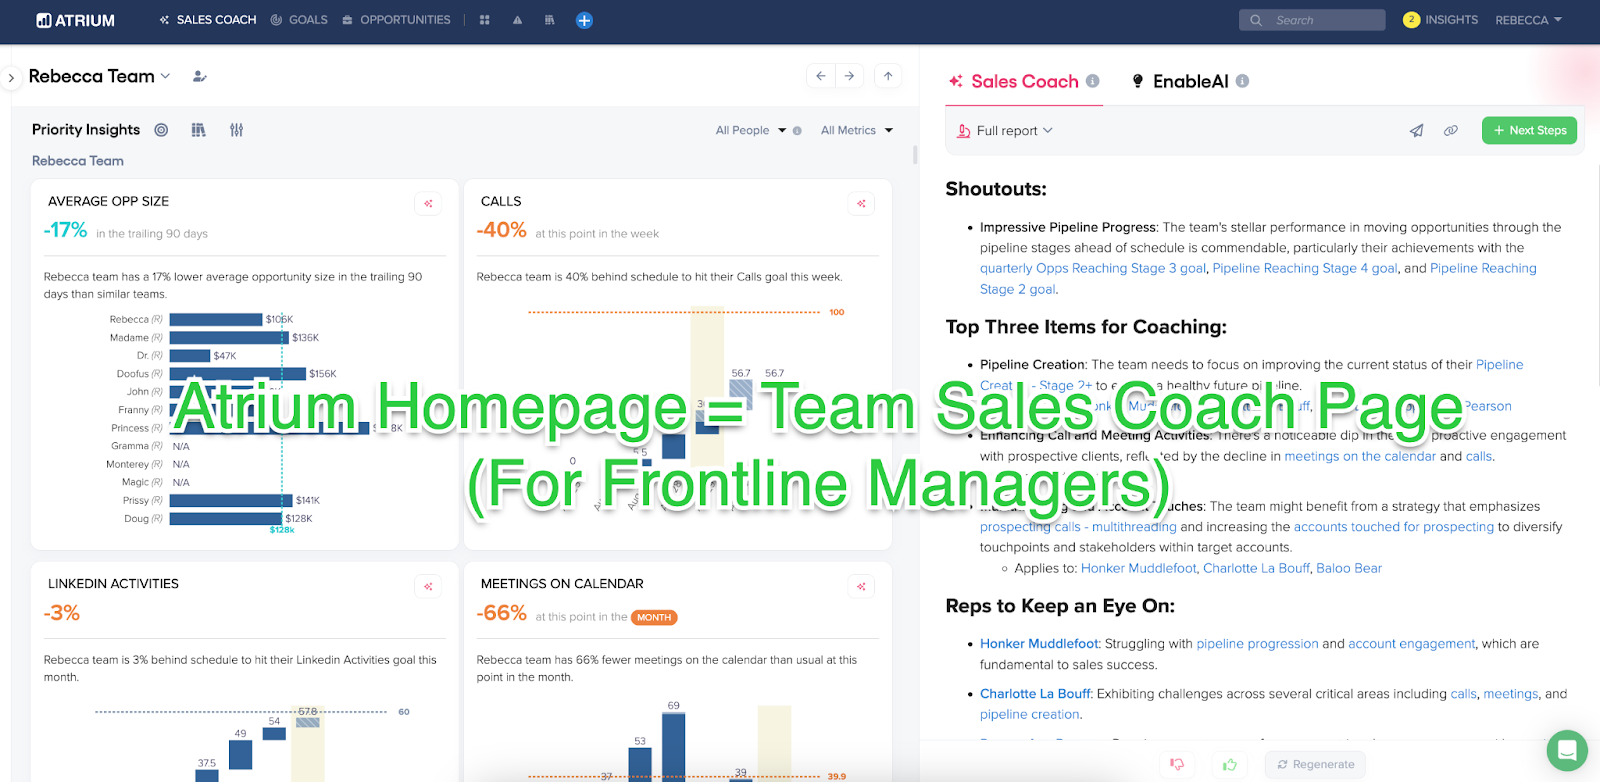Click the Doug $128K bar in chart
Viewport: 1600px width, 782px height.
226,519
